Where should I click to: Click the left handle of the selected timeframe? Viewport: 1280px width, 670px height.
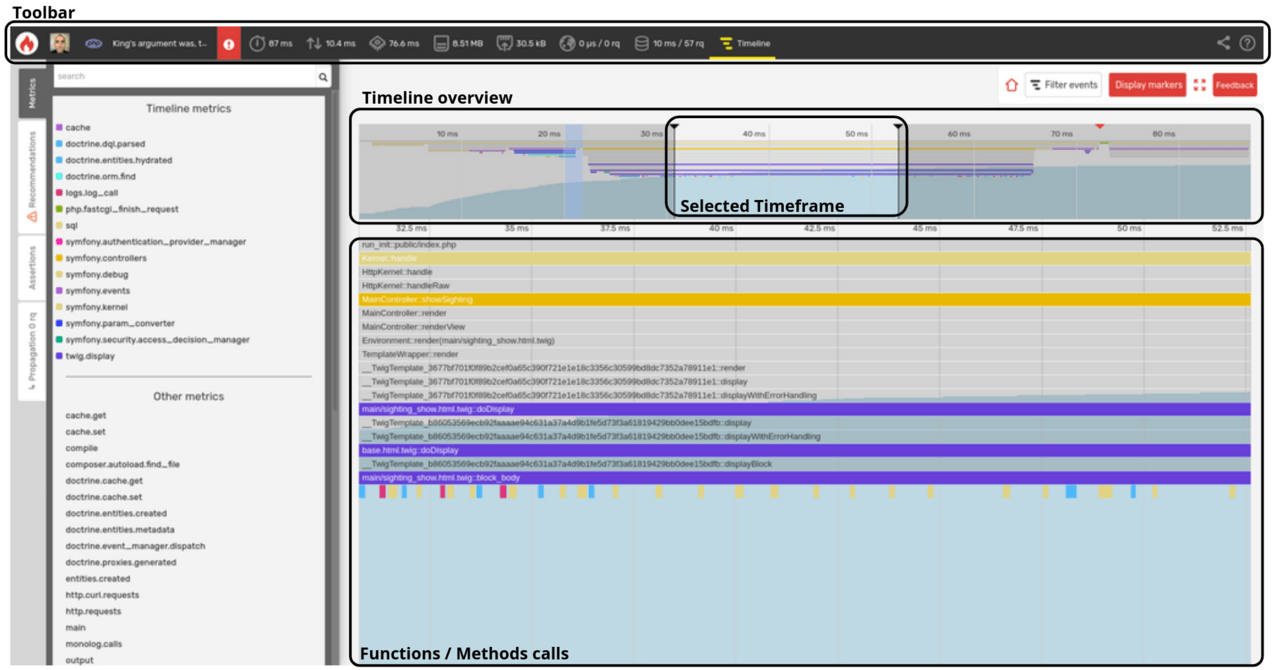tap(674, 126)
